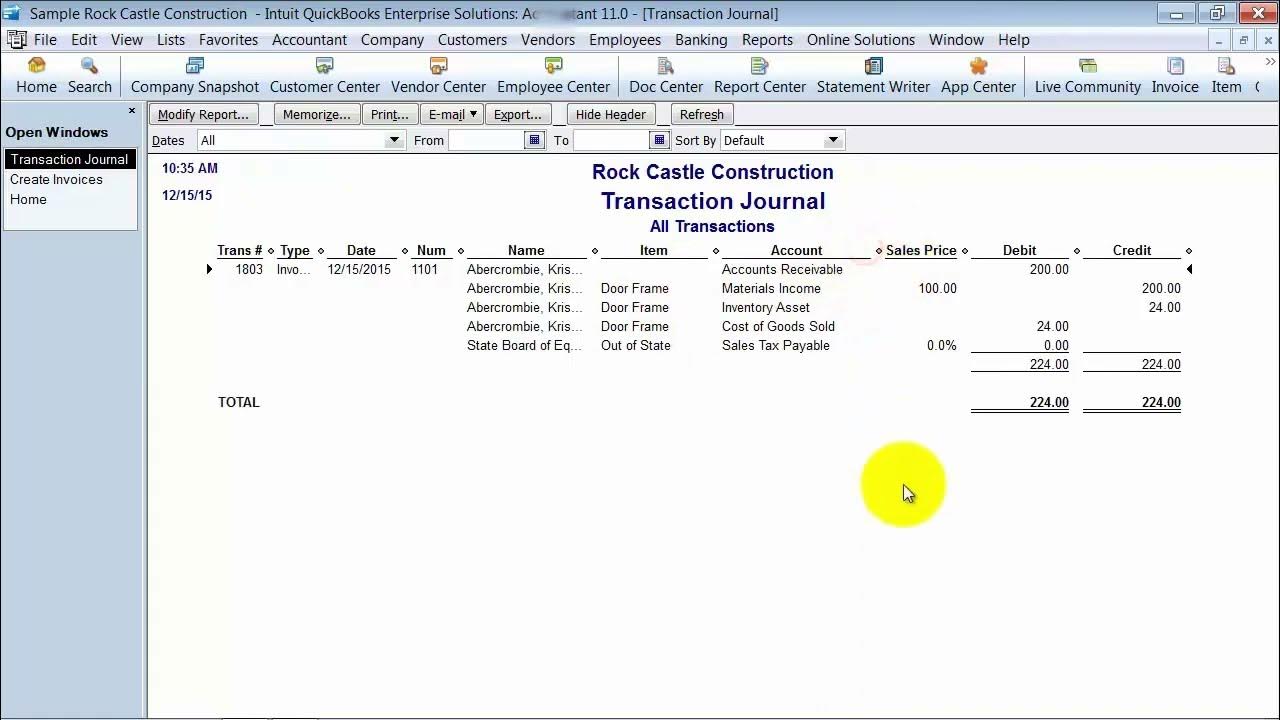
Task: Click the Out of State item
Action: pos(636,345)
